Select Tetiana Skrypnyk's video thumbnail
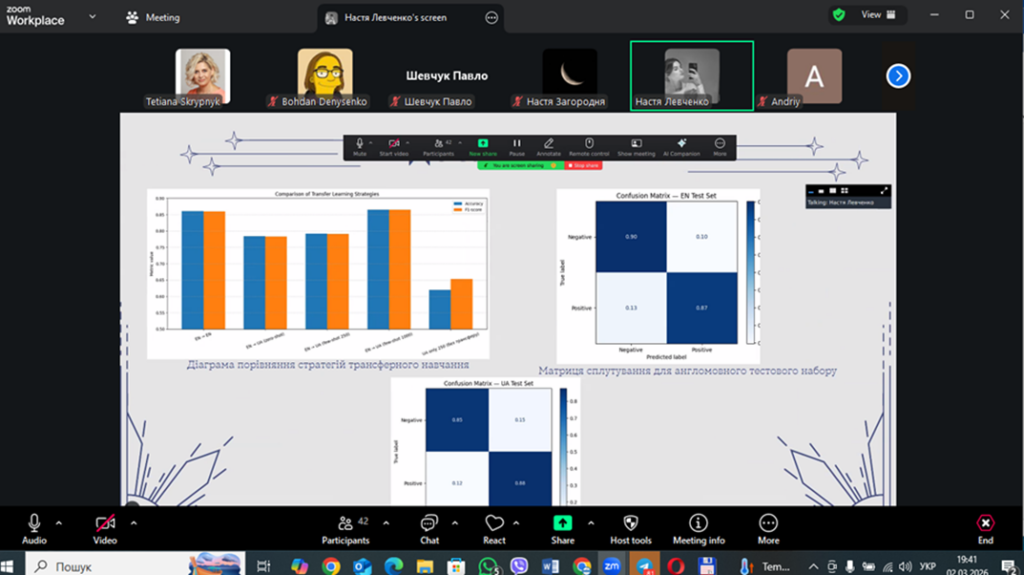This screenshot has height=575, width=1024. [202, 77]
